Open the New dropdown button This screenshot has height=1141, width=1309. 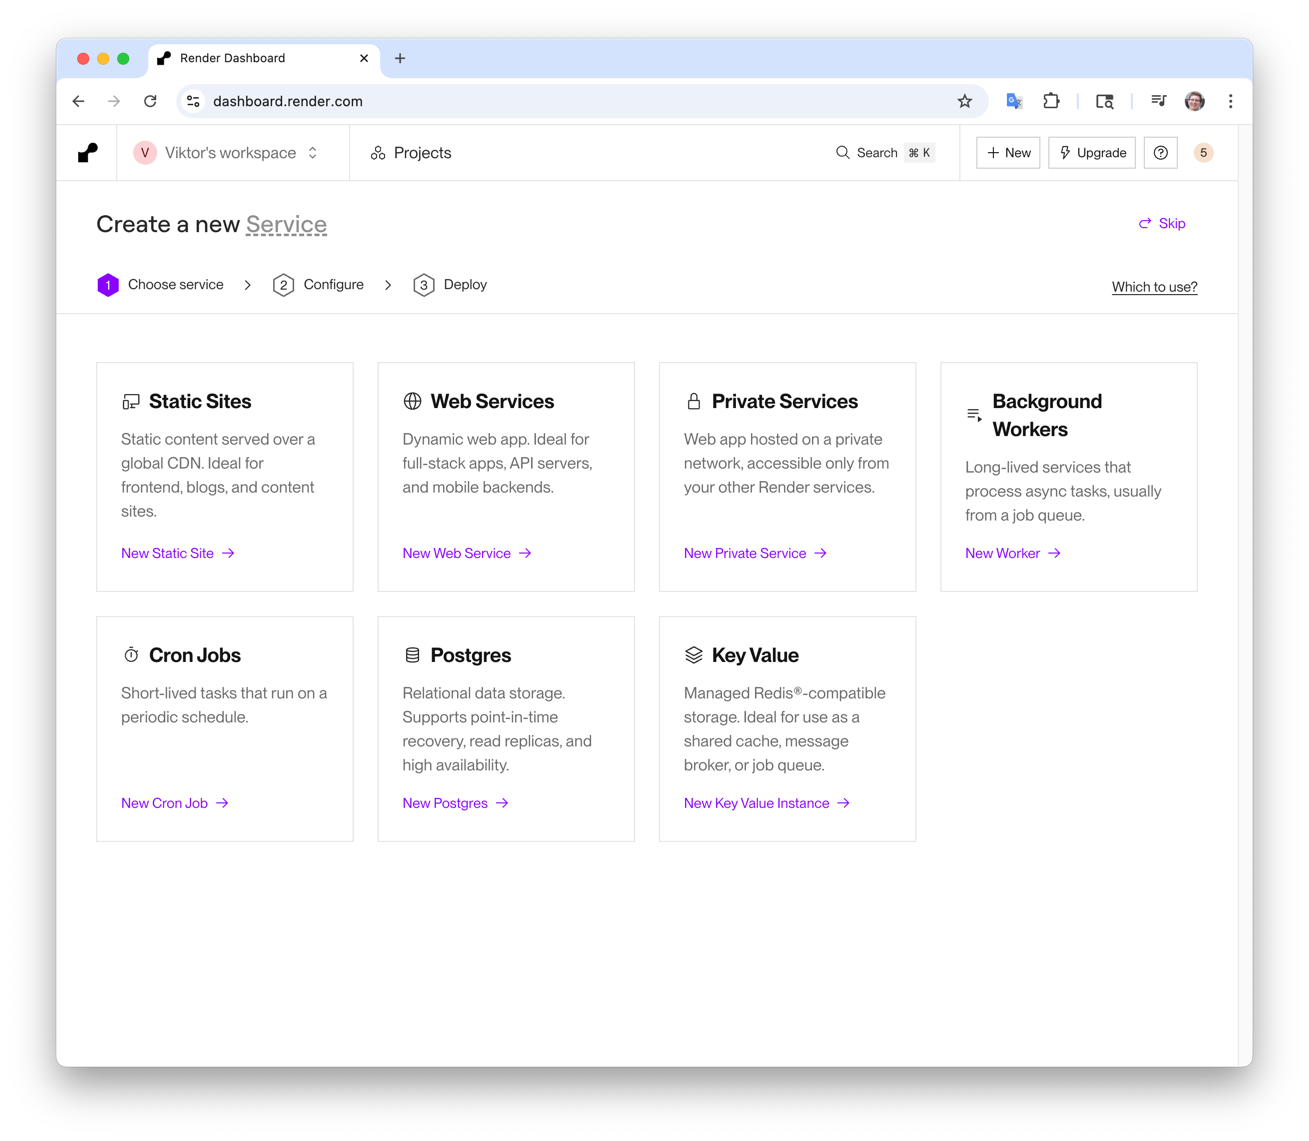pos(1008,153)
